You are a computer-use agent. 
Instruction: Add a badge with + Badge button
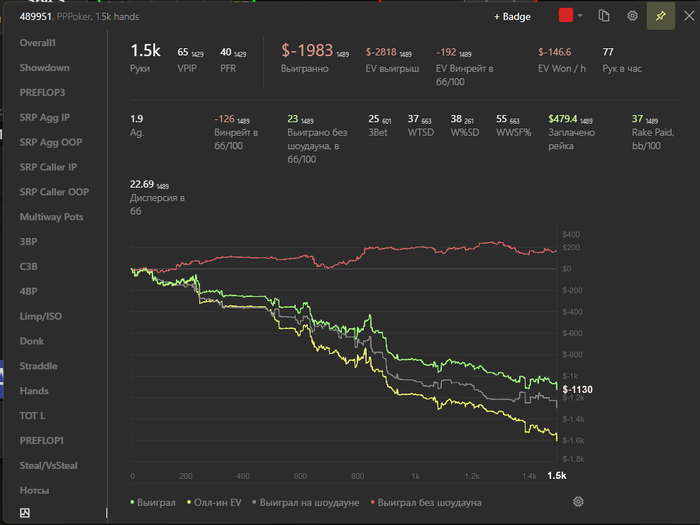click(512, 17)
